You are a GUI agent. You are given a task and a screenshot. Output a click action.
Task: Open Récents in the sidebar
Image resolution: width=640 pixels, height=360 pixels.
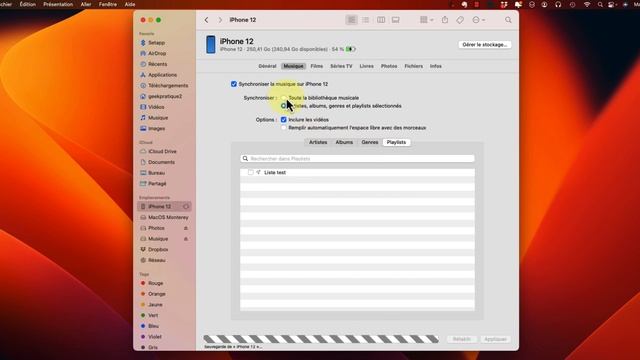click(158, 64)
